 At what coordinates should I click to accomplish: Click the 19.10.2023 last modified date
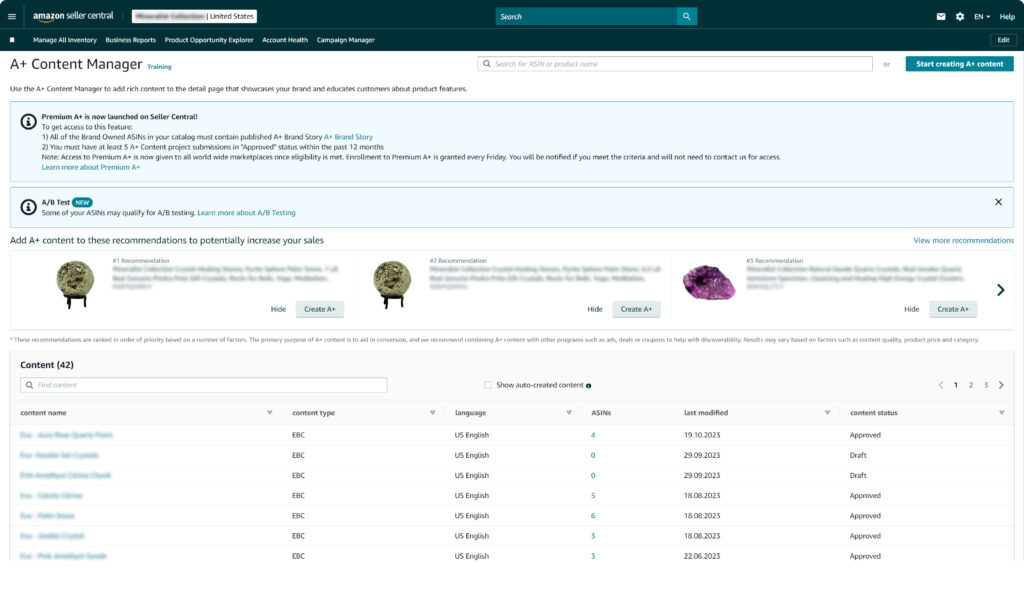(x=701, y=435)
